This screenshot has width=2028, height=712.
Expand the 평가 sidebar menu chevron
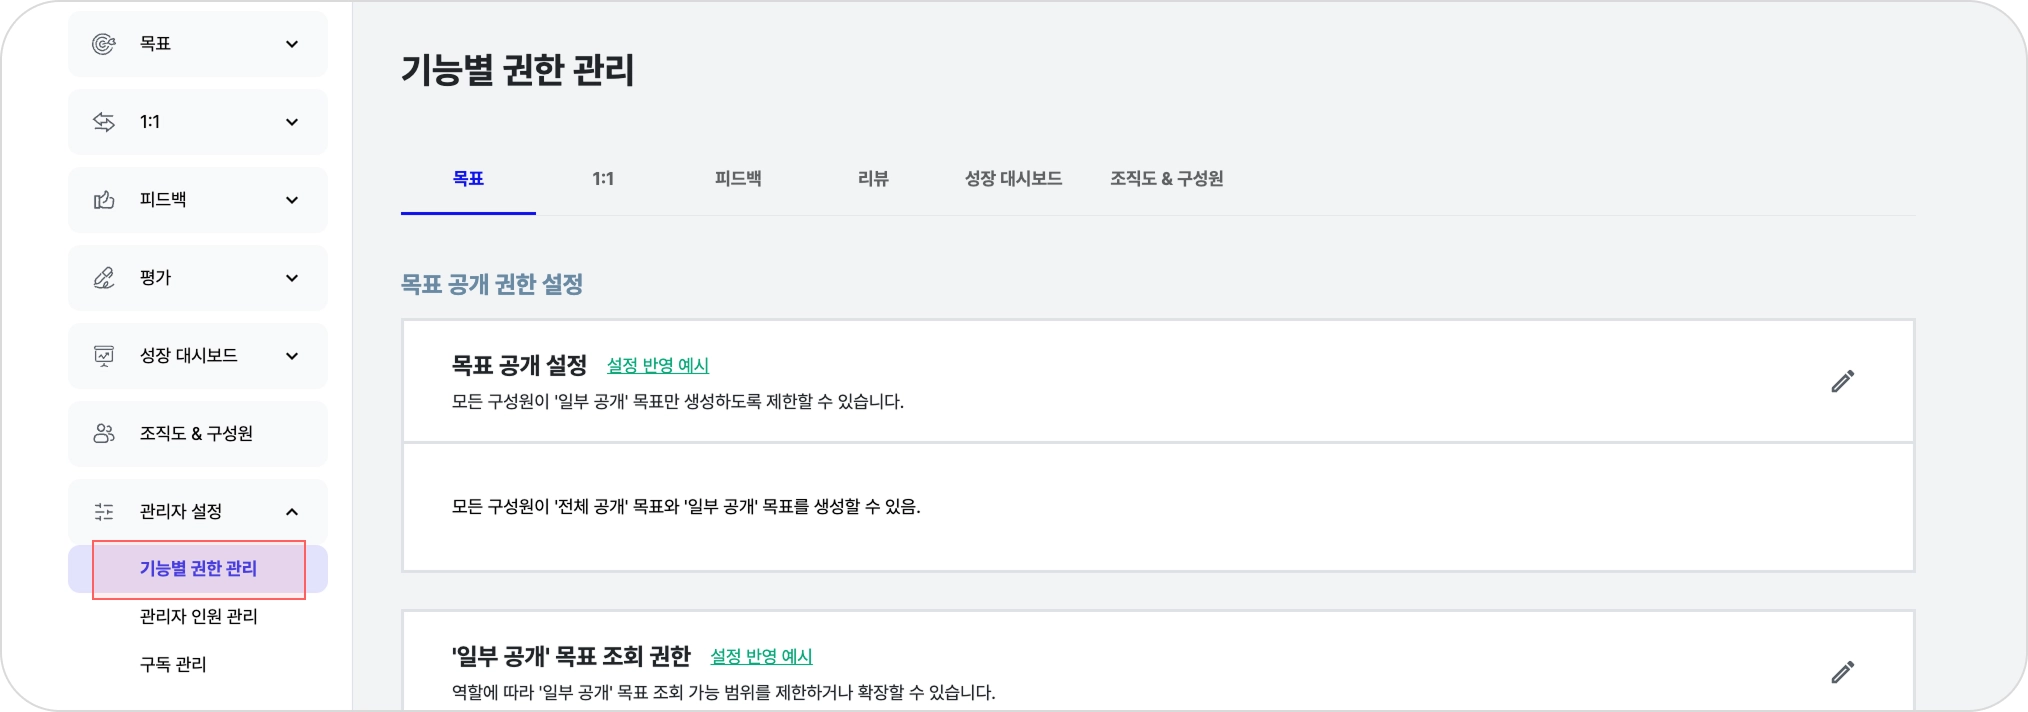point(292,278)
